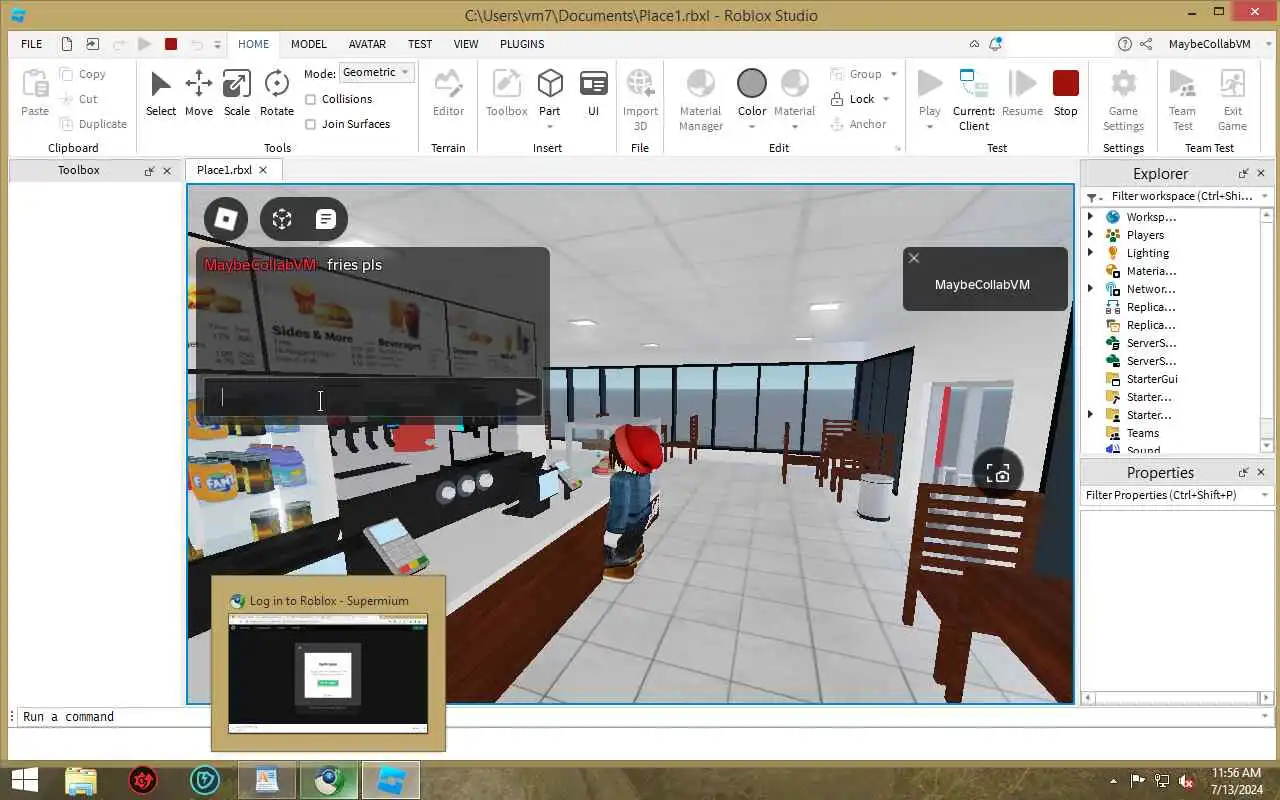1280x800 pixels.
Task: Open Import 3D
Action: tap(640, 100)
